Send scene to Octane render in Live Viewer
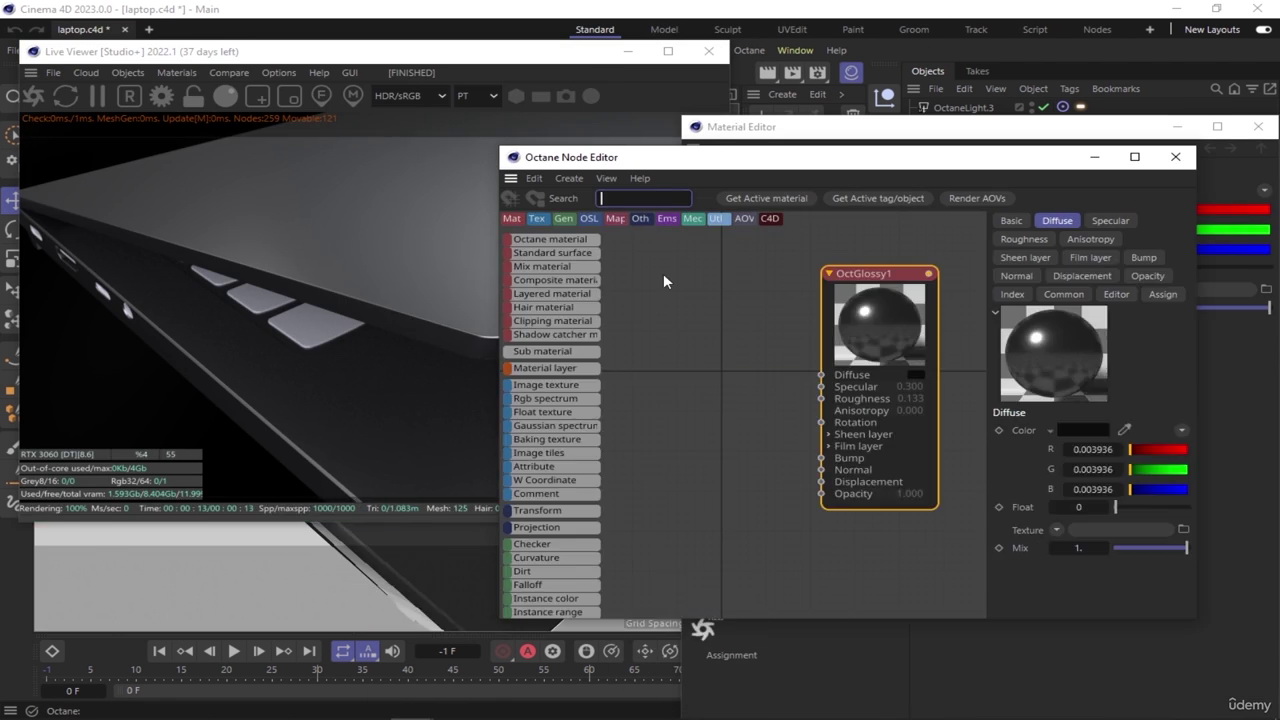This screenshot has width=1280, height=720. (x=34, y=96)
